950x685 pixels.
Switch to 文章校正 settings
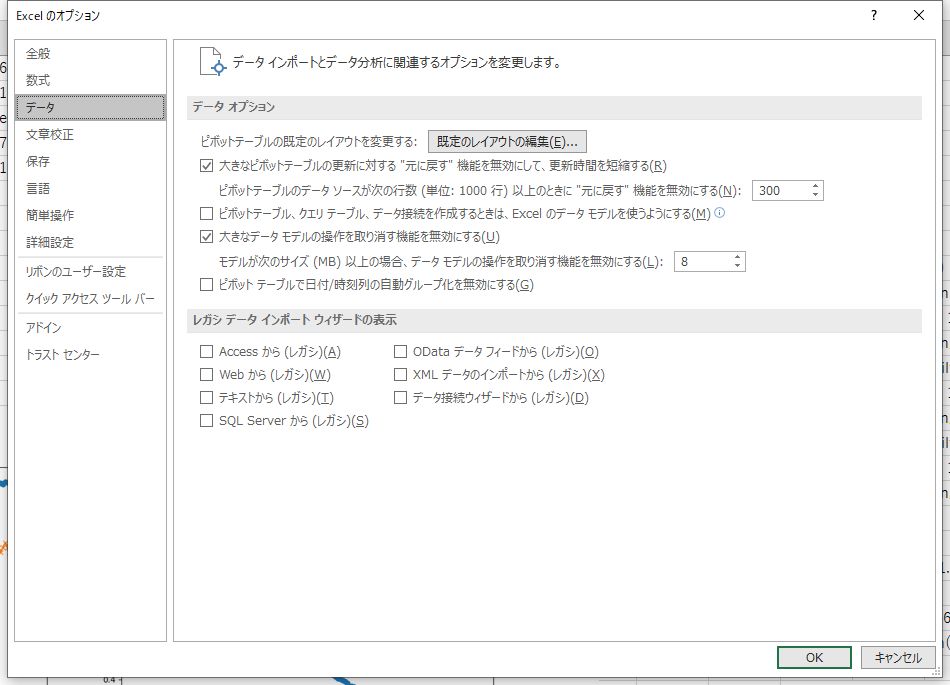pyautogui.click(x=90, y=134)
